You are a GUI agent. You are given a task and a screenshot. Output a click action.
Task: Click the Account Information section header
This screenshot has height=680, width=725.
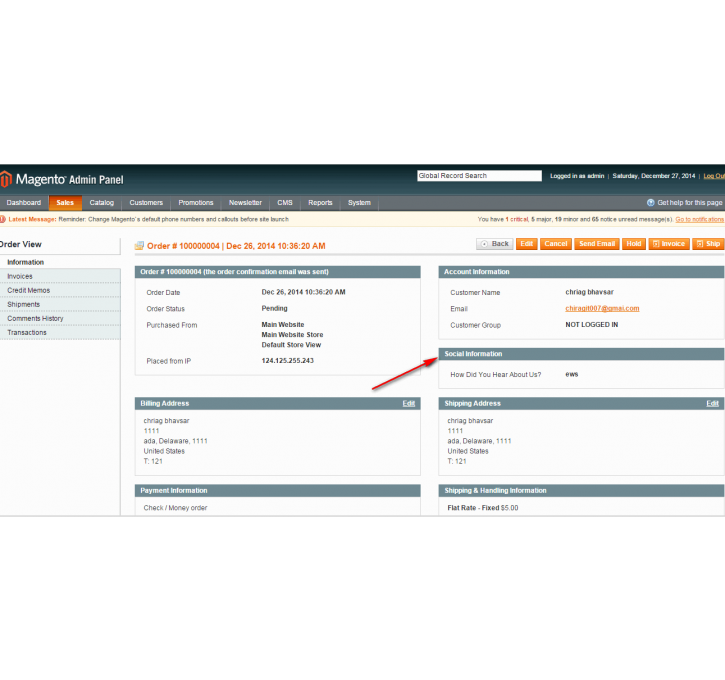[x=581, y=272]
